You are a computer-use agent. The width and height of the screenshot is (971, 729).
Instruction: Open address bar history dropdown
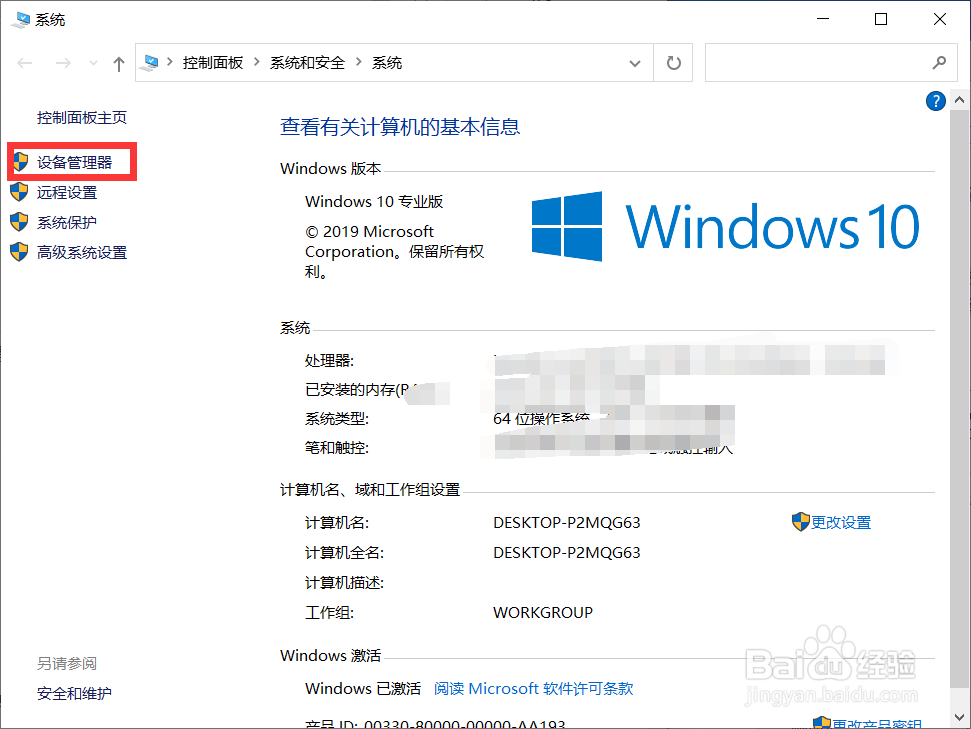coord(635,63)
